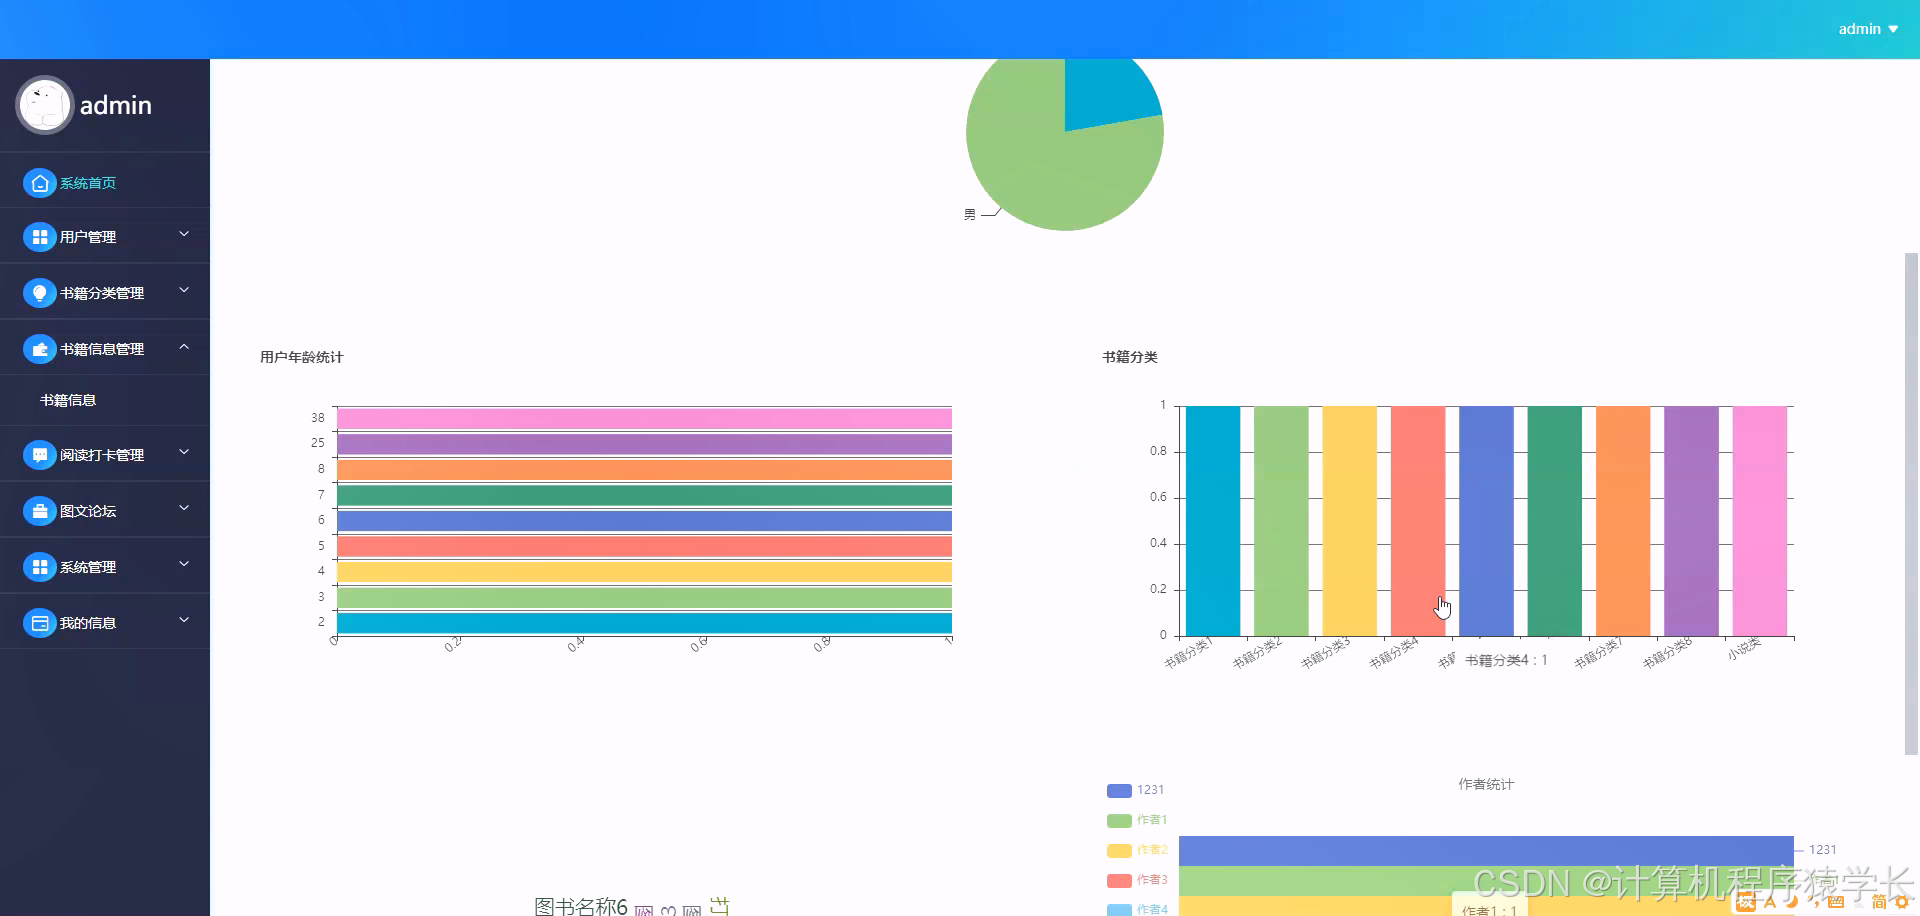Image resolution: width=1920 pixels, height=916 pixels.
Task: Click the IME settings gear icon
Action: tap(1902, 902)
